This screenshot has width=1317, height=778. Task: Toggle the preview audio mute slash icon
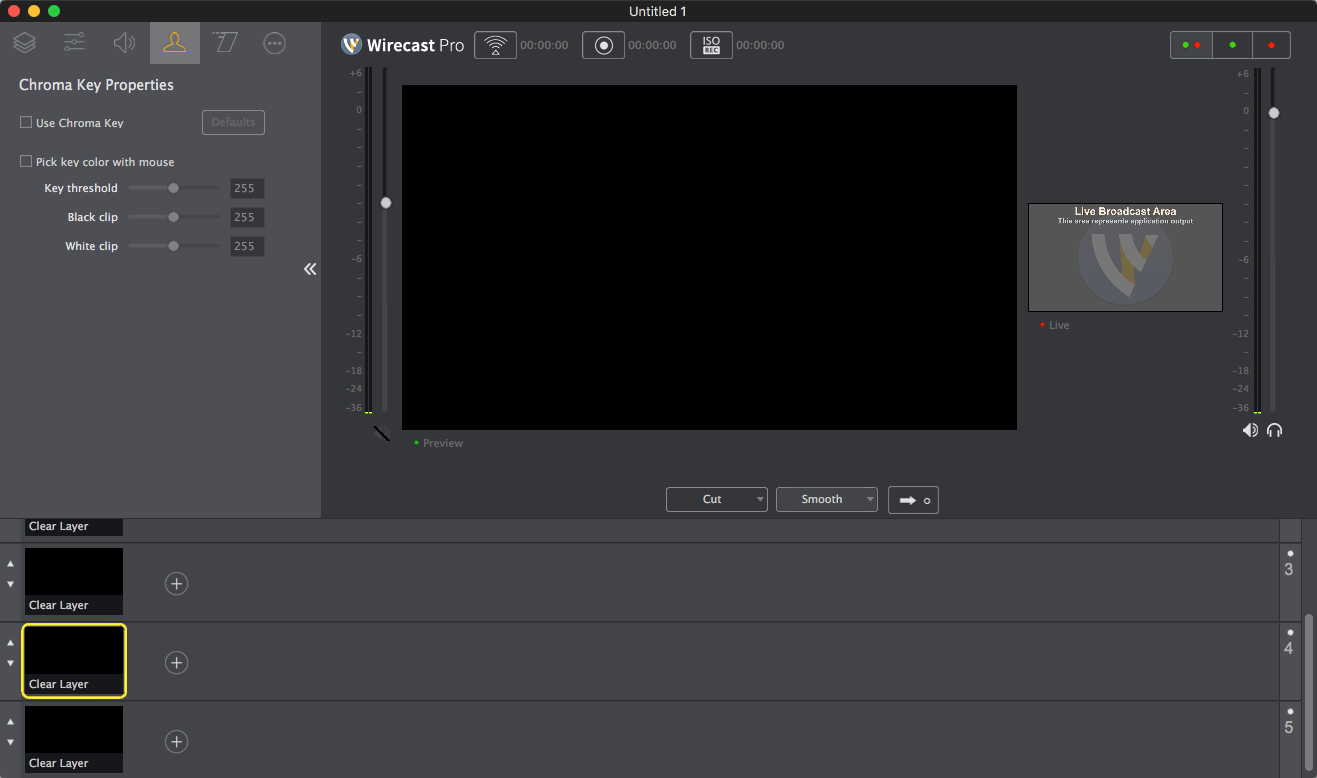(x=382, y=433)
